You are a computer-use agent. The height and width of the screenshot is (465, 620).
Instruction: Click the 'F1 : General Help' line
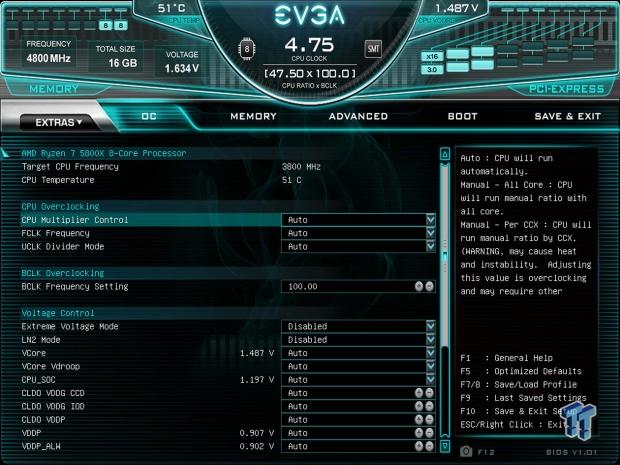pyautogui.click(x=507, y=358)
